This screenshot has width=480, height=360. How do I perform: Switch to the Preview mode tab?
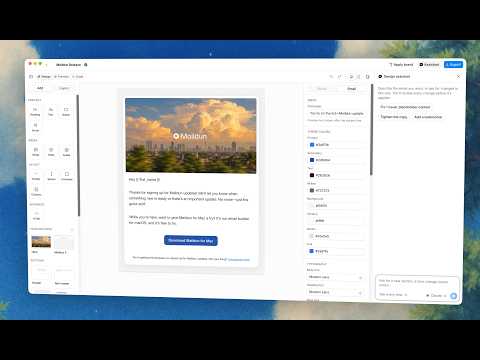pos(61,77)
